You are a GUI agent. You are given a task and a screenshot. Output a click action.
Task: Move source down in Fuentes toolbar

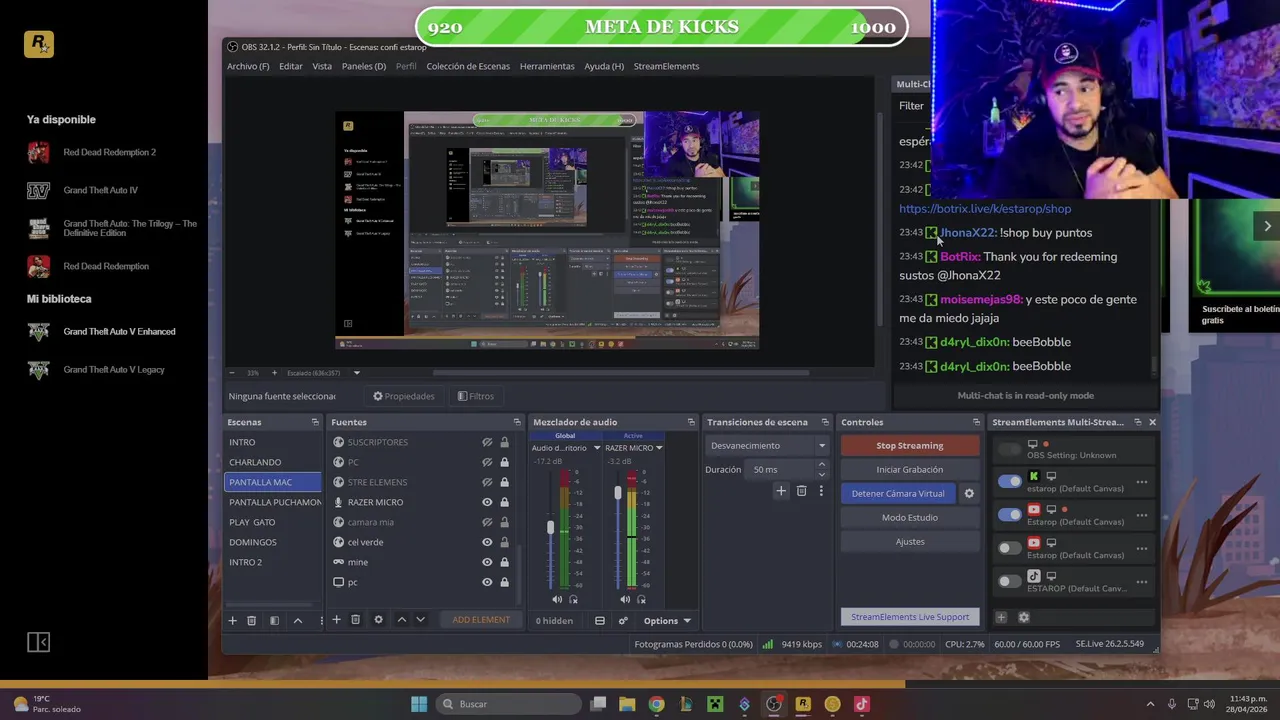tap(420, 620)
